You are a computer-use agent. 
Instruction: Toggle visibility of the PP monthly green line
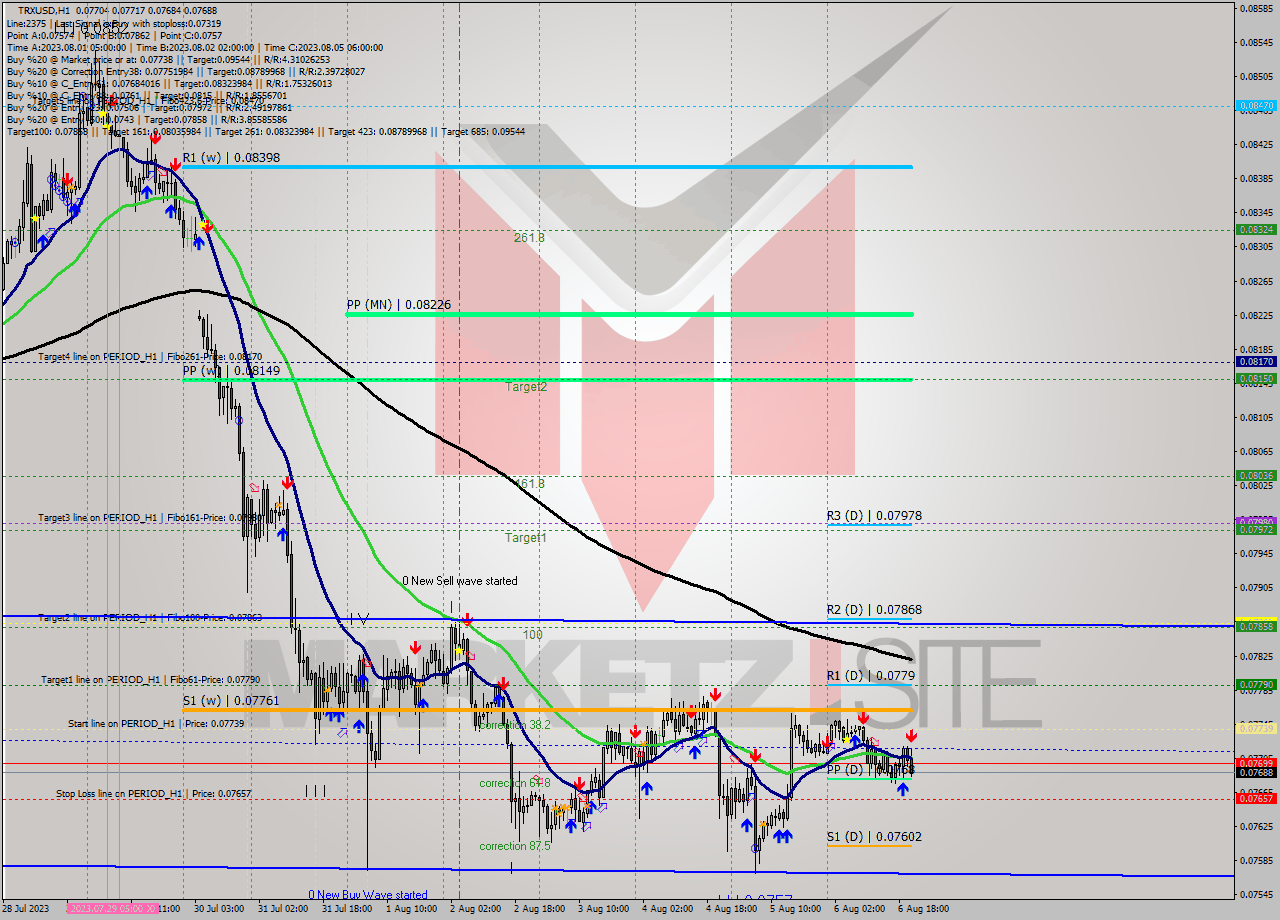point(600,313)
